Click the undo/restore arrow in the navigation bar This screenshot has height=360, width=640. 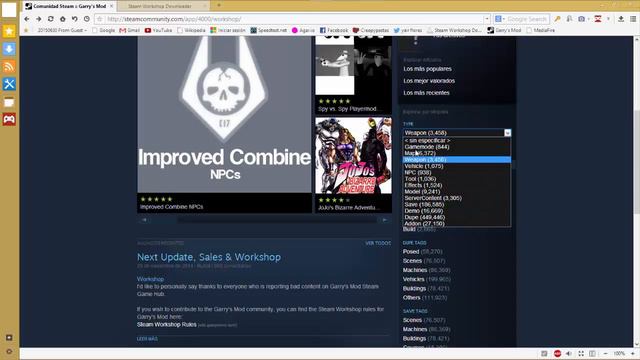click(75, 19)
